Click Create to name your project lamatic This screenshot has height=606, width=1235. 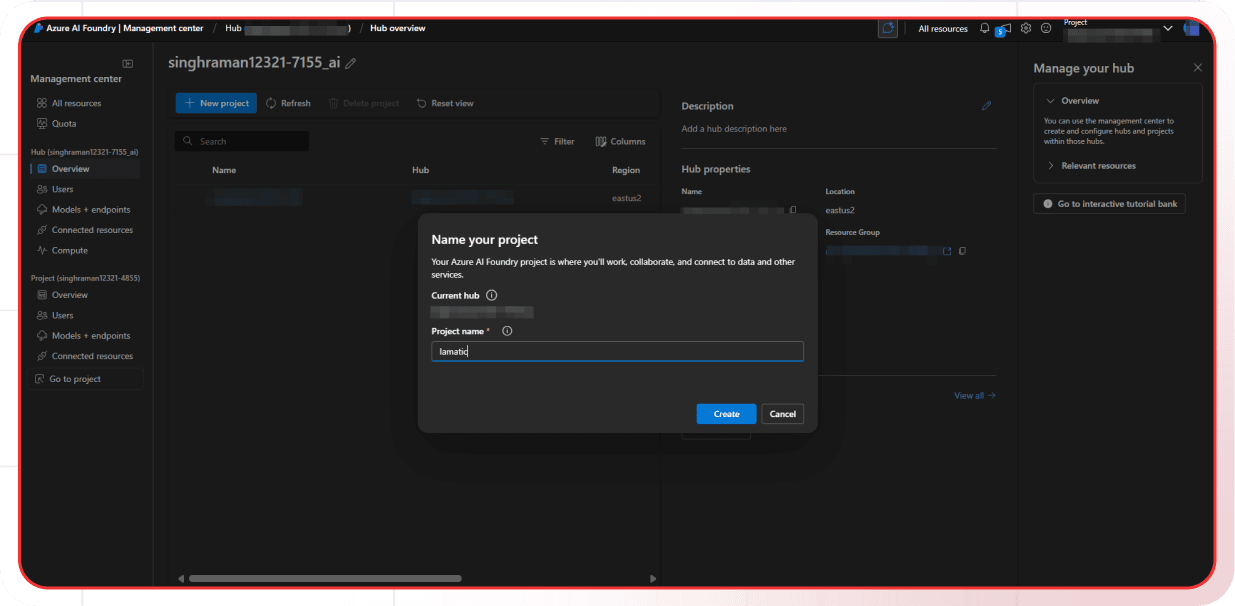[x=726, y=413]
